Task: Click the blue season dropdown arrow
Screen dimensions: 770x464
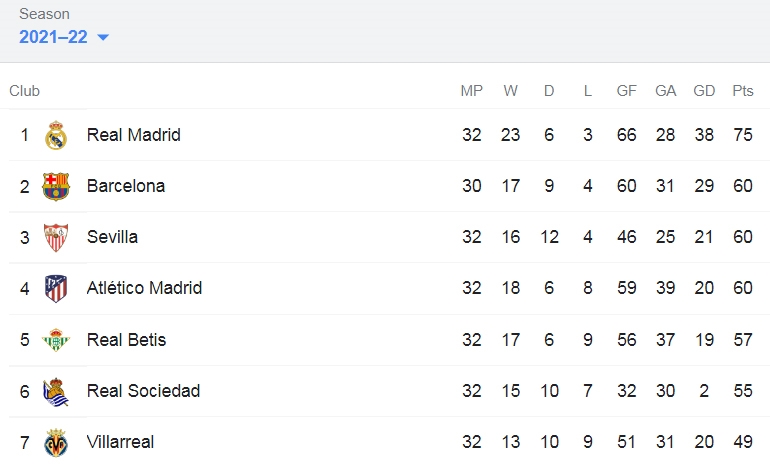Action: click(x=103, y=37)
